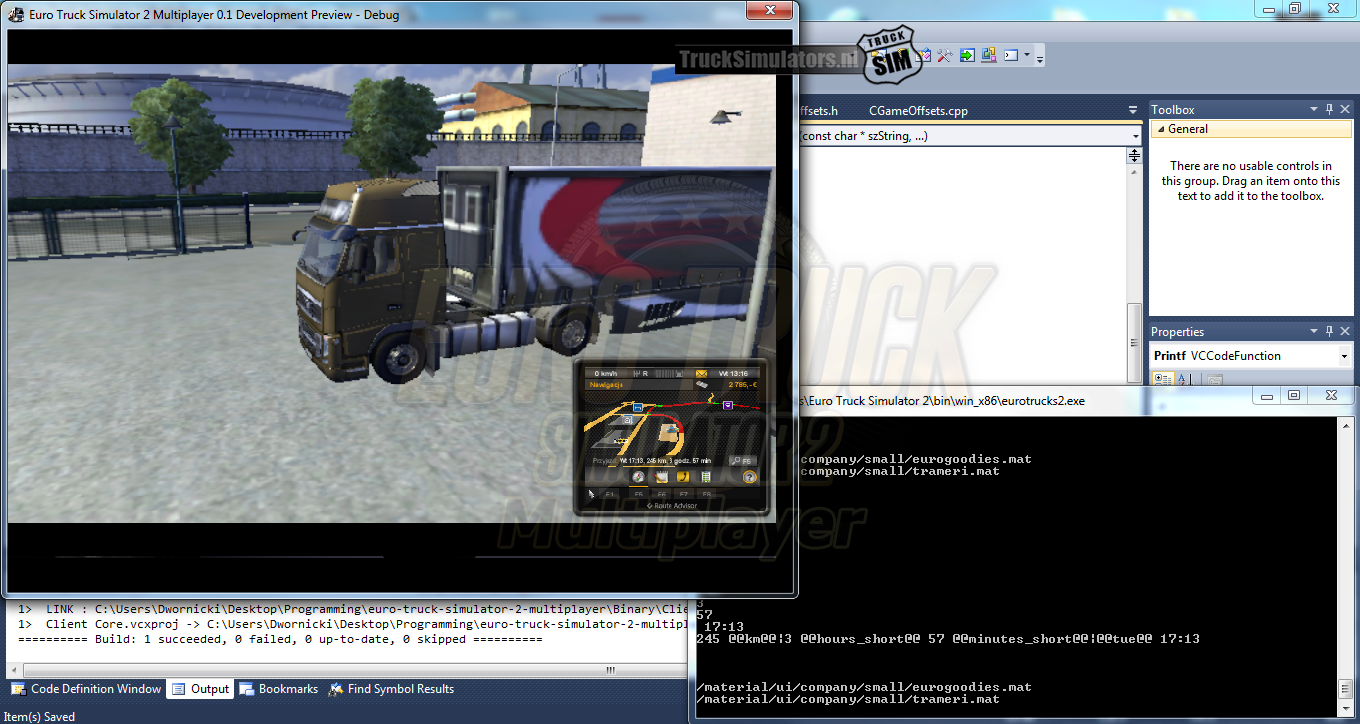Click the Toolbox 'no usable controls' message
Screen dimensions: 1360x724
point(1250,181)
